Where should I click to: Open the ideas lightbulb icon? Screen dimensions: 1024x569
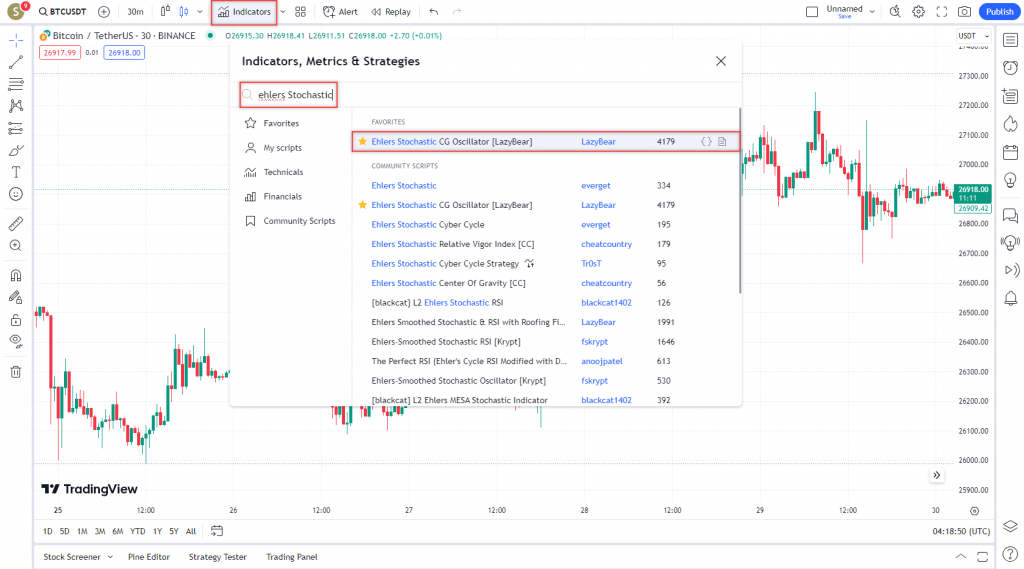(1010, 180)
